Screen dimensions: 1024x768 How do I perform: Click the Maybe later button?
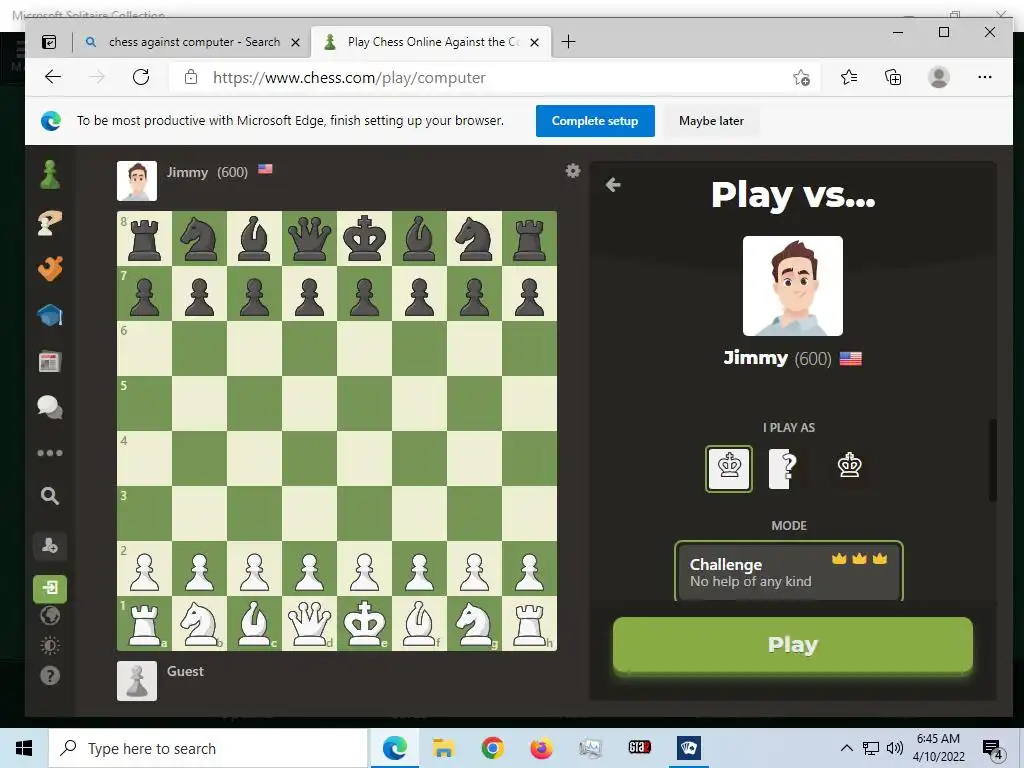click(711, 121)
